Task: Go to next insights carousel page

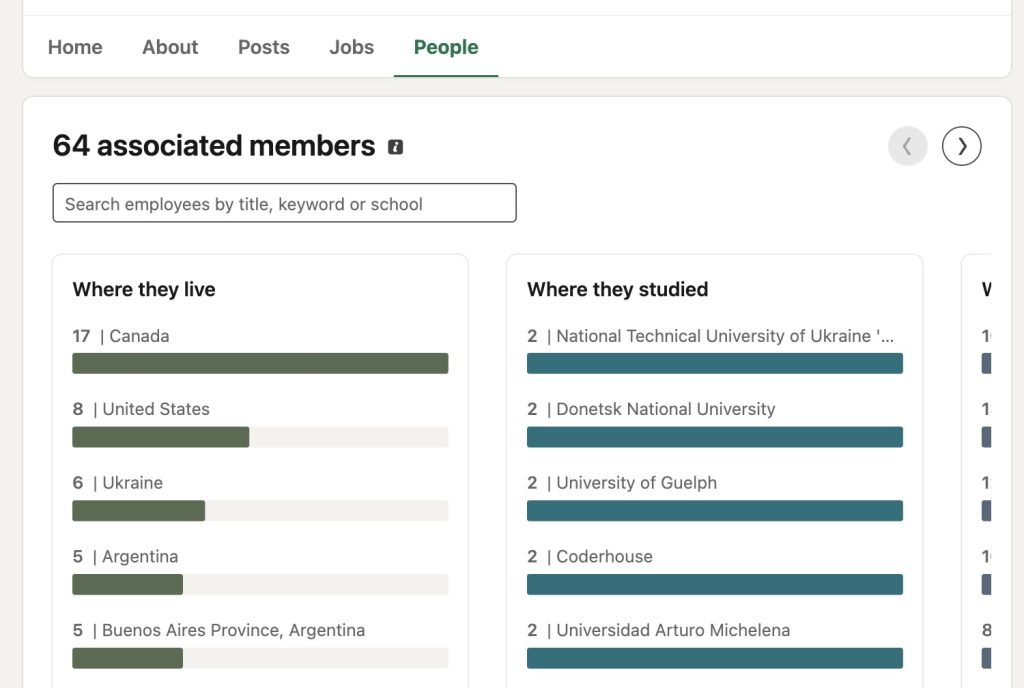Action: [961, 146]
